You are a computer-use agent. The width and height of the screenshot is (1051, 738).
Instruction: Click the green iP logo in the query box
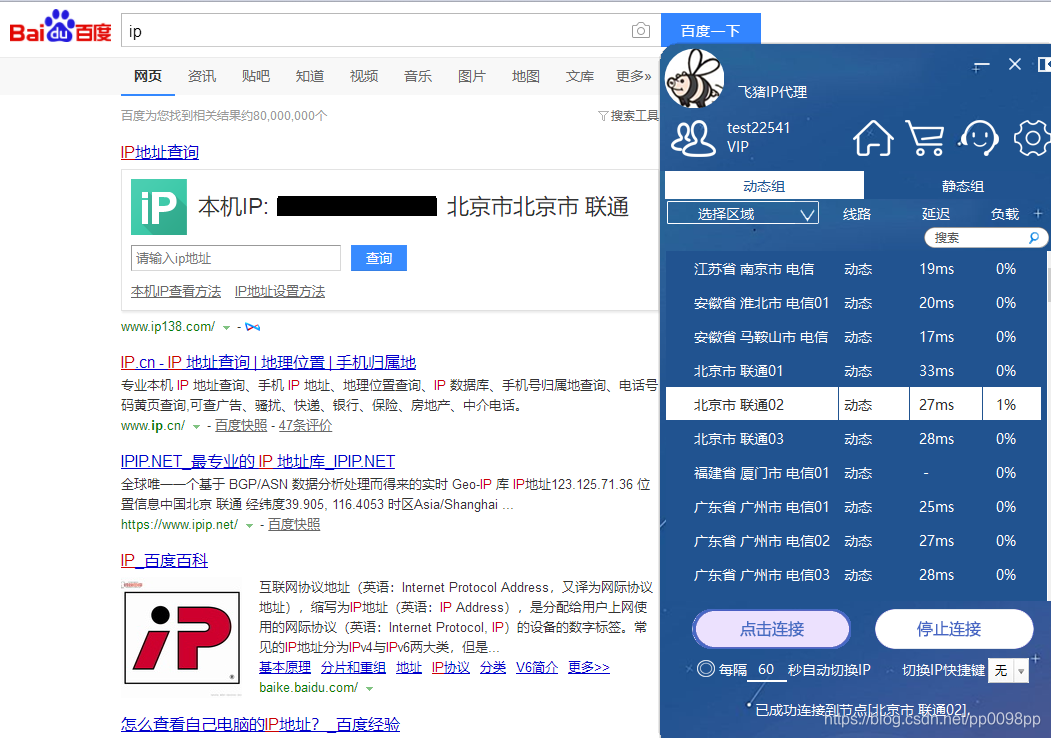tap(159, 206)
